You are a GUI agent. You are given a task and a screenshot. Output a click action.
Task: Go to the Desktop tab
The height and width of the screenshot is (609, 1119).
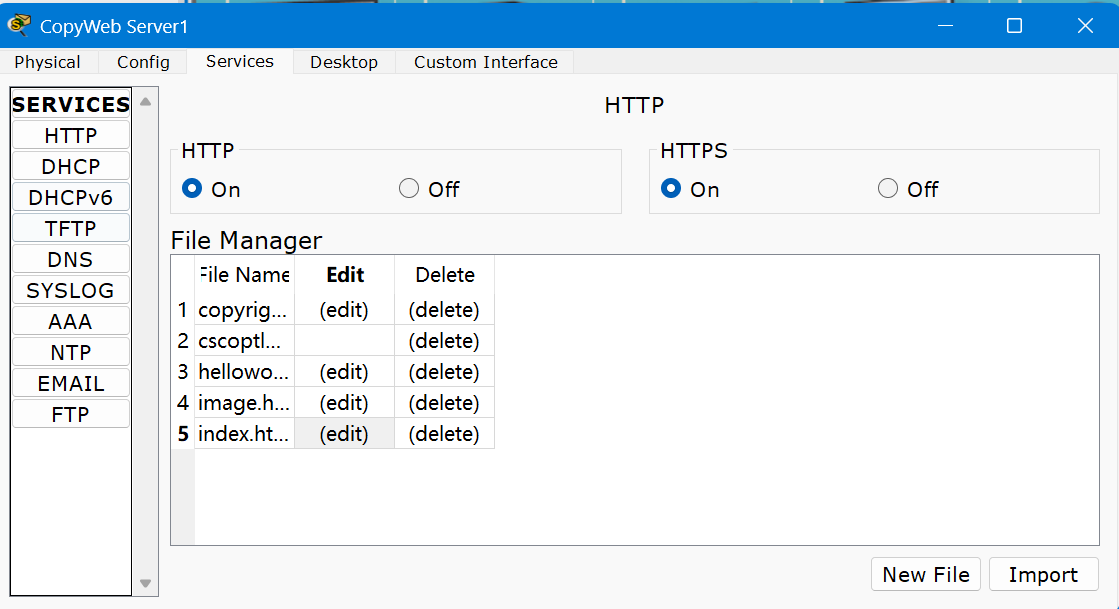(343, 62)
